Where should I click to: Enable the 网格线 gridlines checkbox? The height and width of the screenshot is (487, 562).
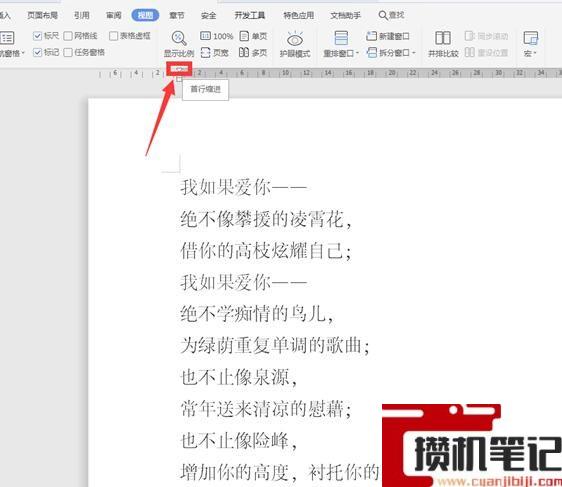point(68,35)
